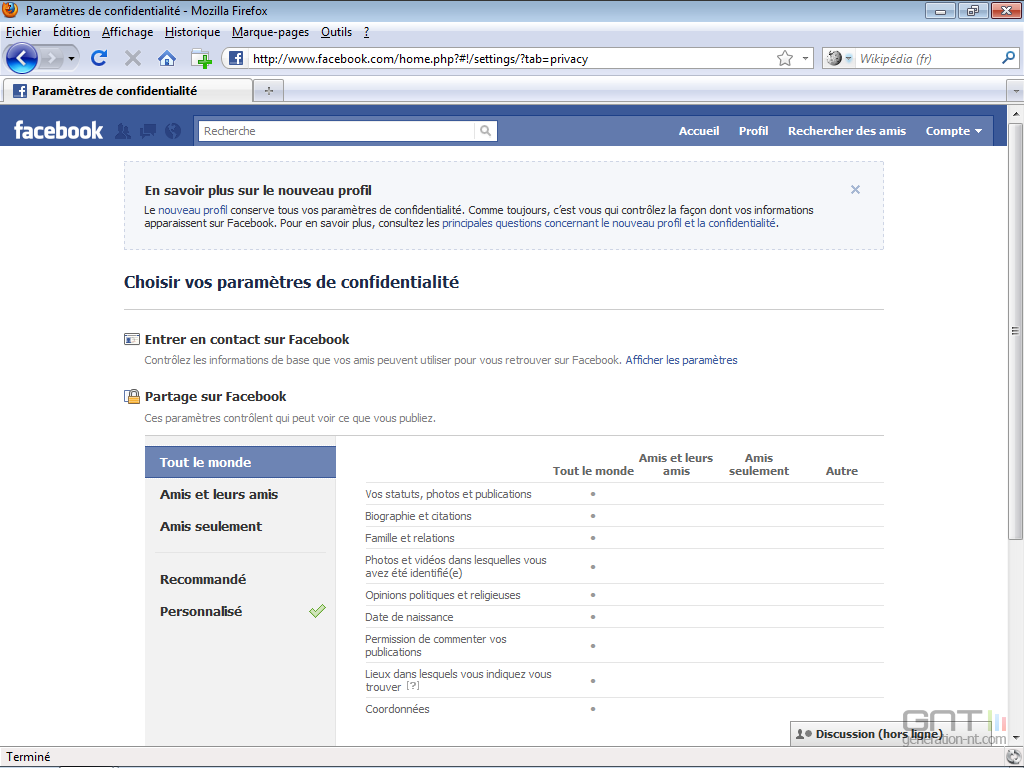
Task: Click the page vertical scrollbar thumb
Action: pos(1015,330)
